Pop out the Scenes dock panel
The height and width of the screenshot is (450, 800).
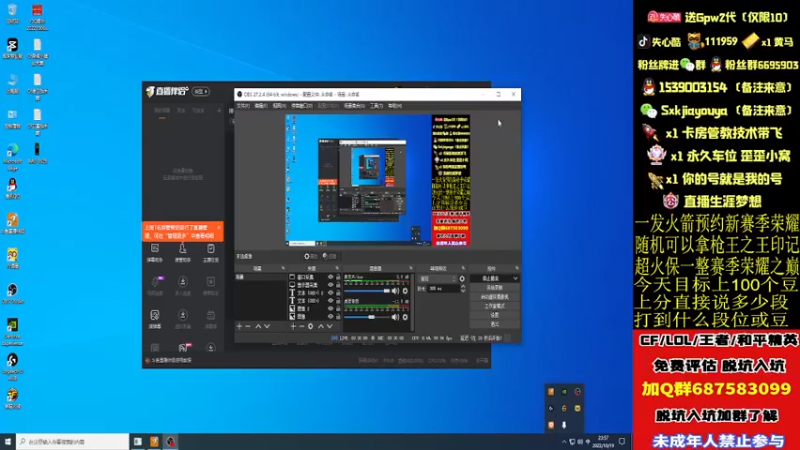283,268
